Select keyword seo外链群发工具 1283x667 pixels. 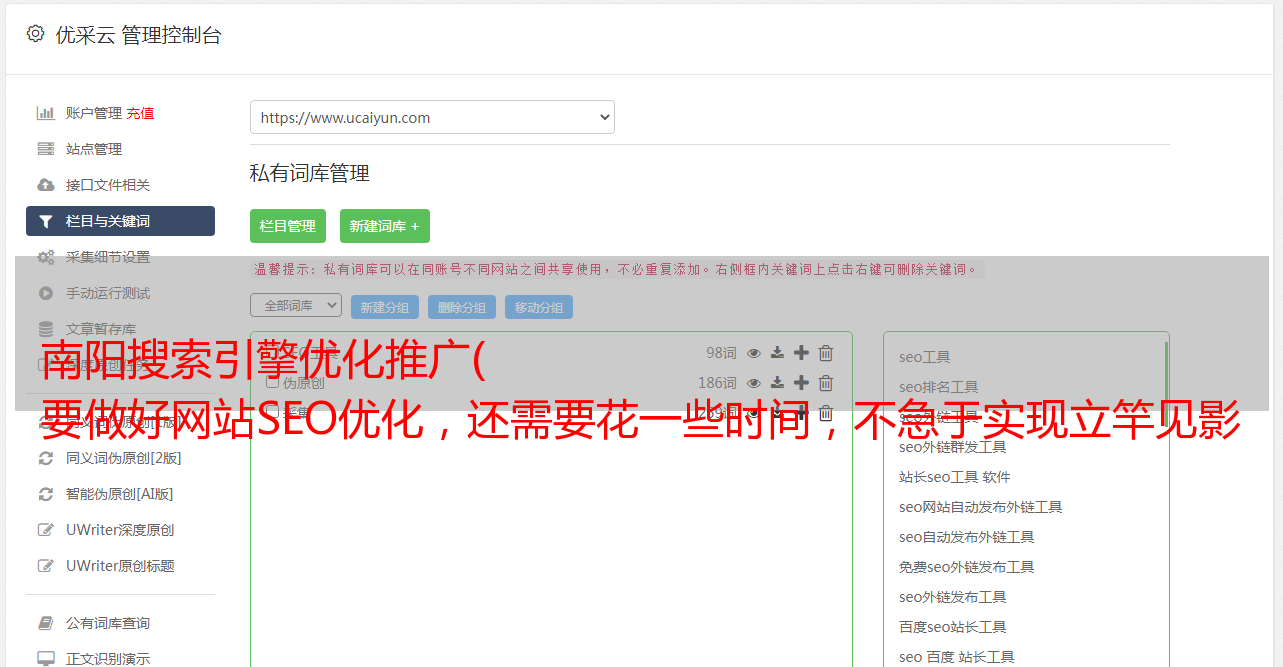coord(952,447)
